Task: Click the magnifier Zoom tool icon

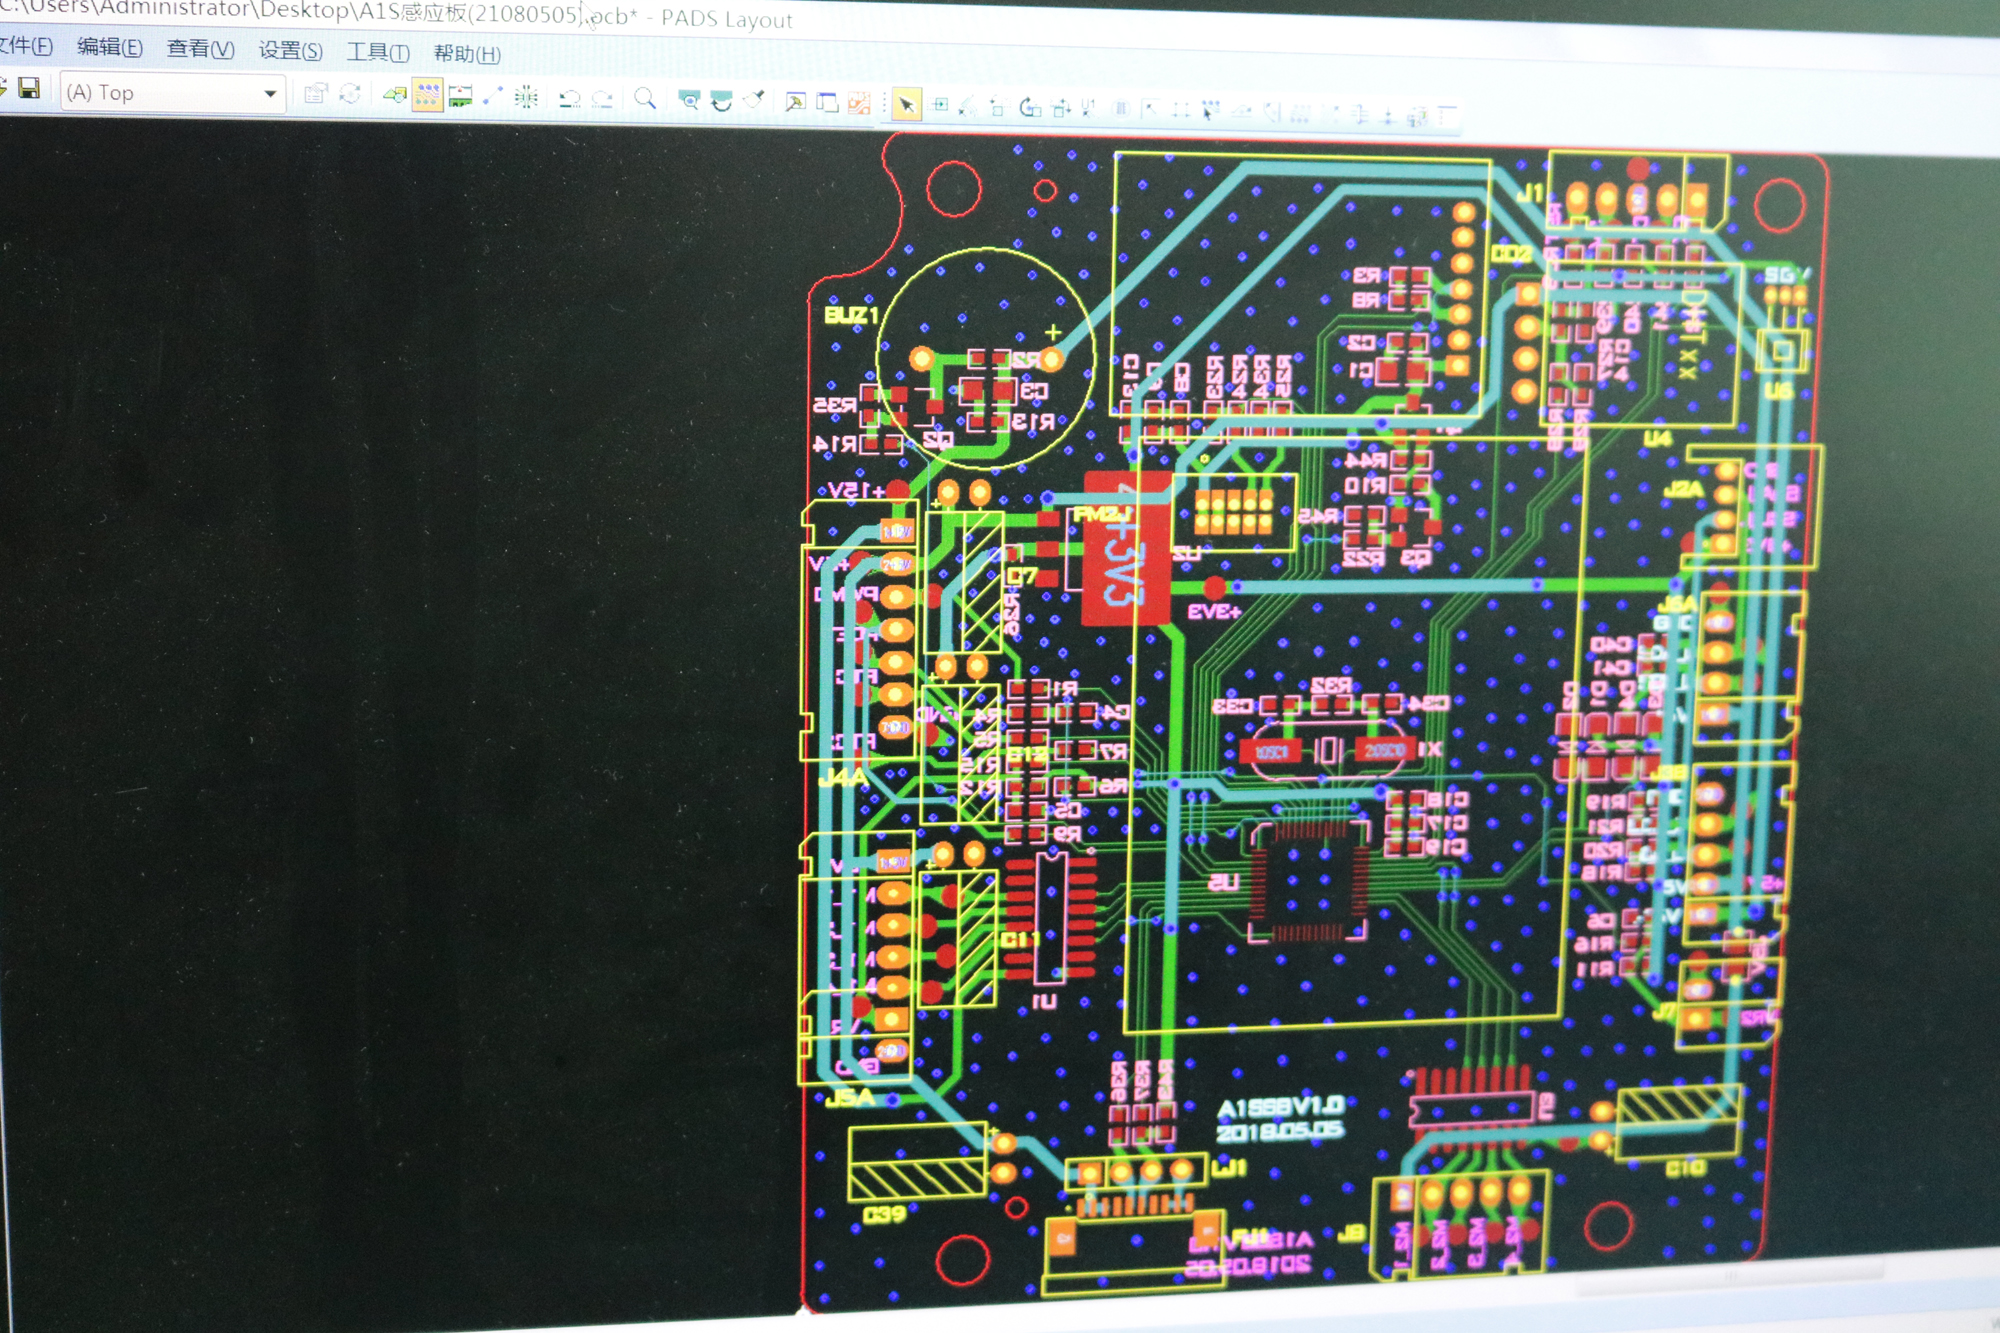Action: pos(645,99)
